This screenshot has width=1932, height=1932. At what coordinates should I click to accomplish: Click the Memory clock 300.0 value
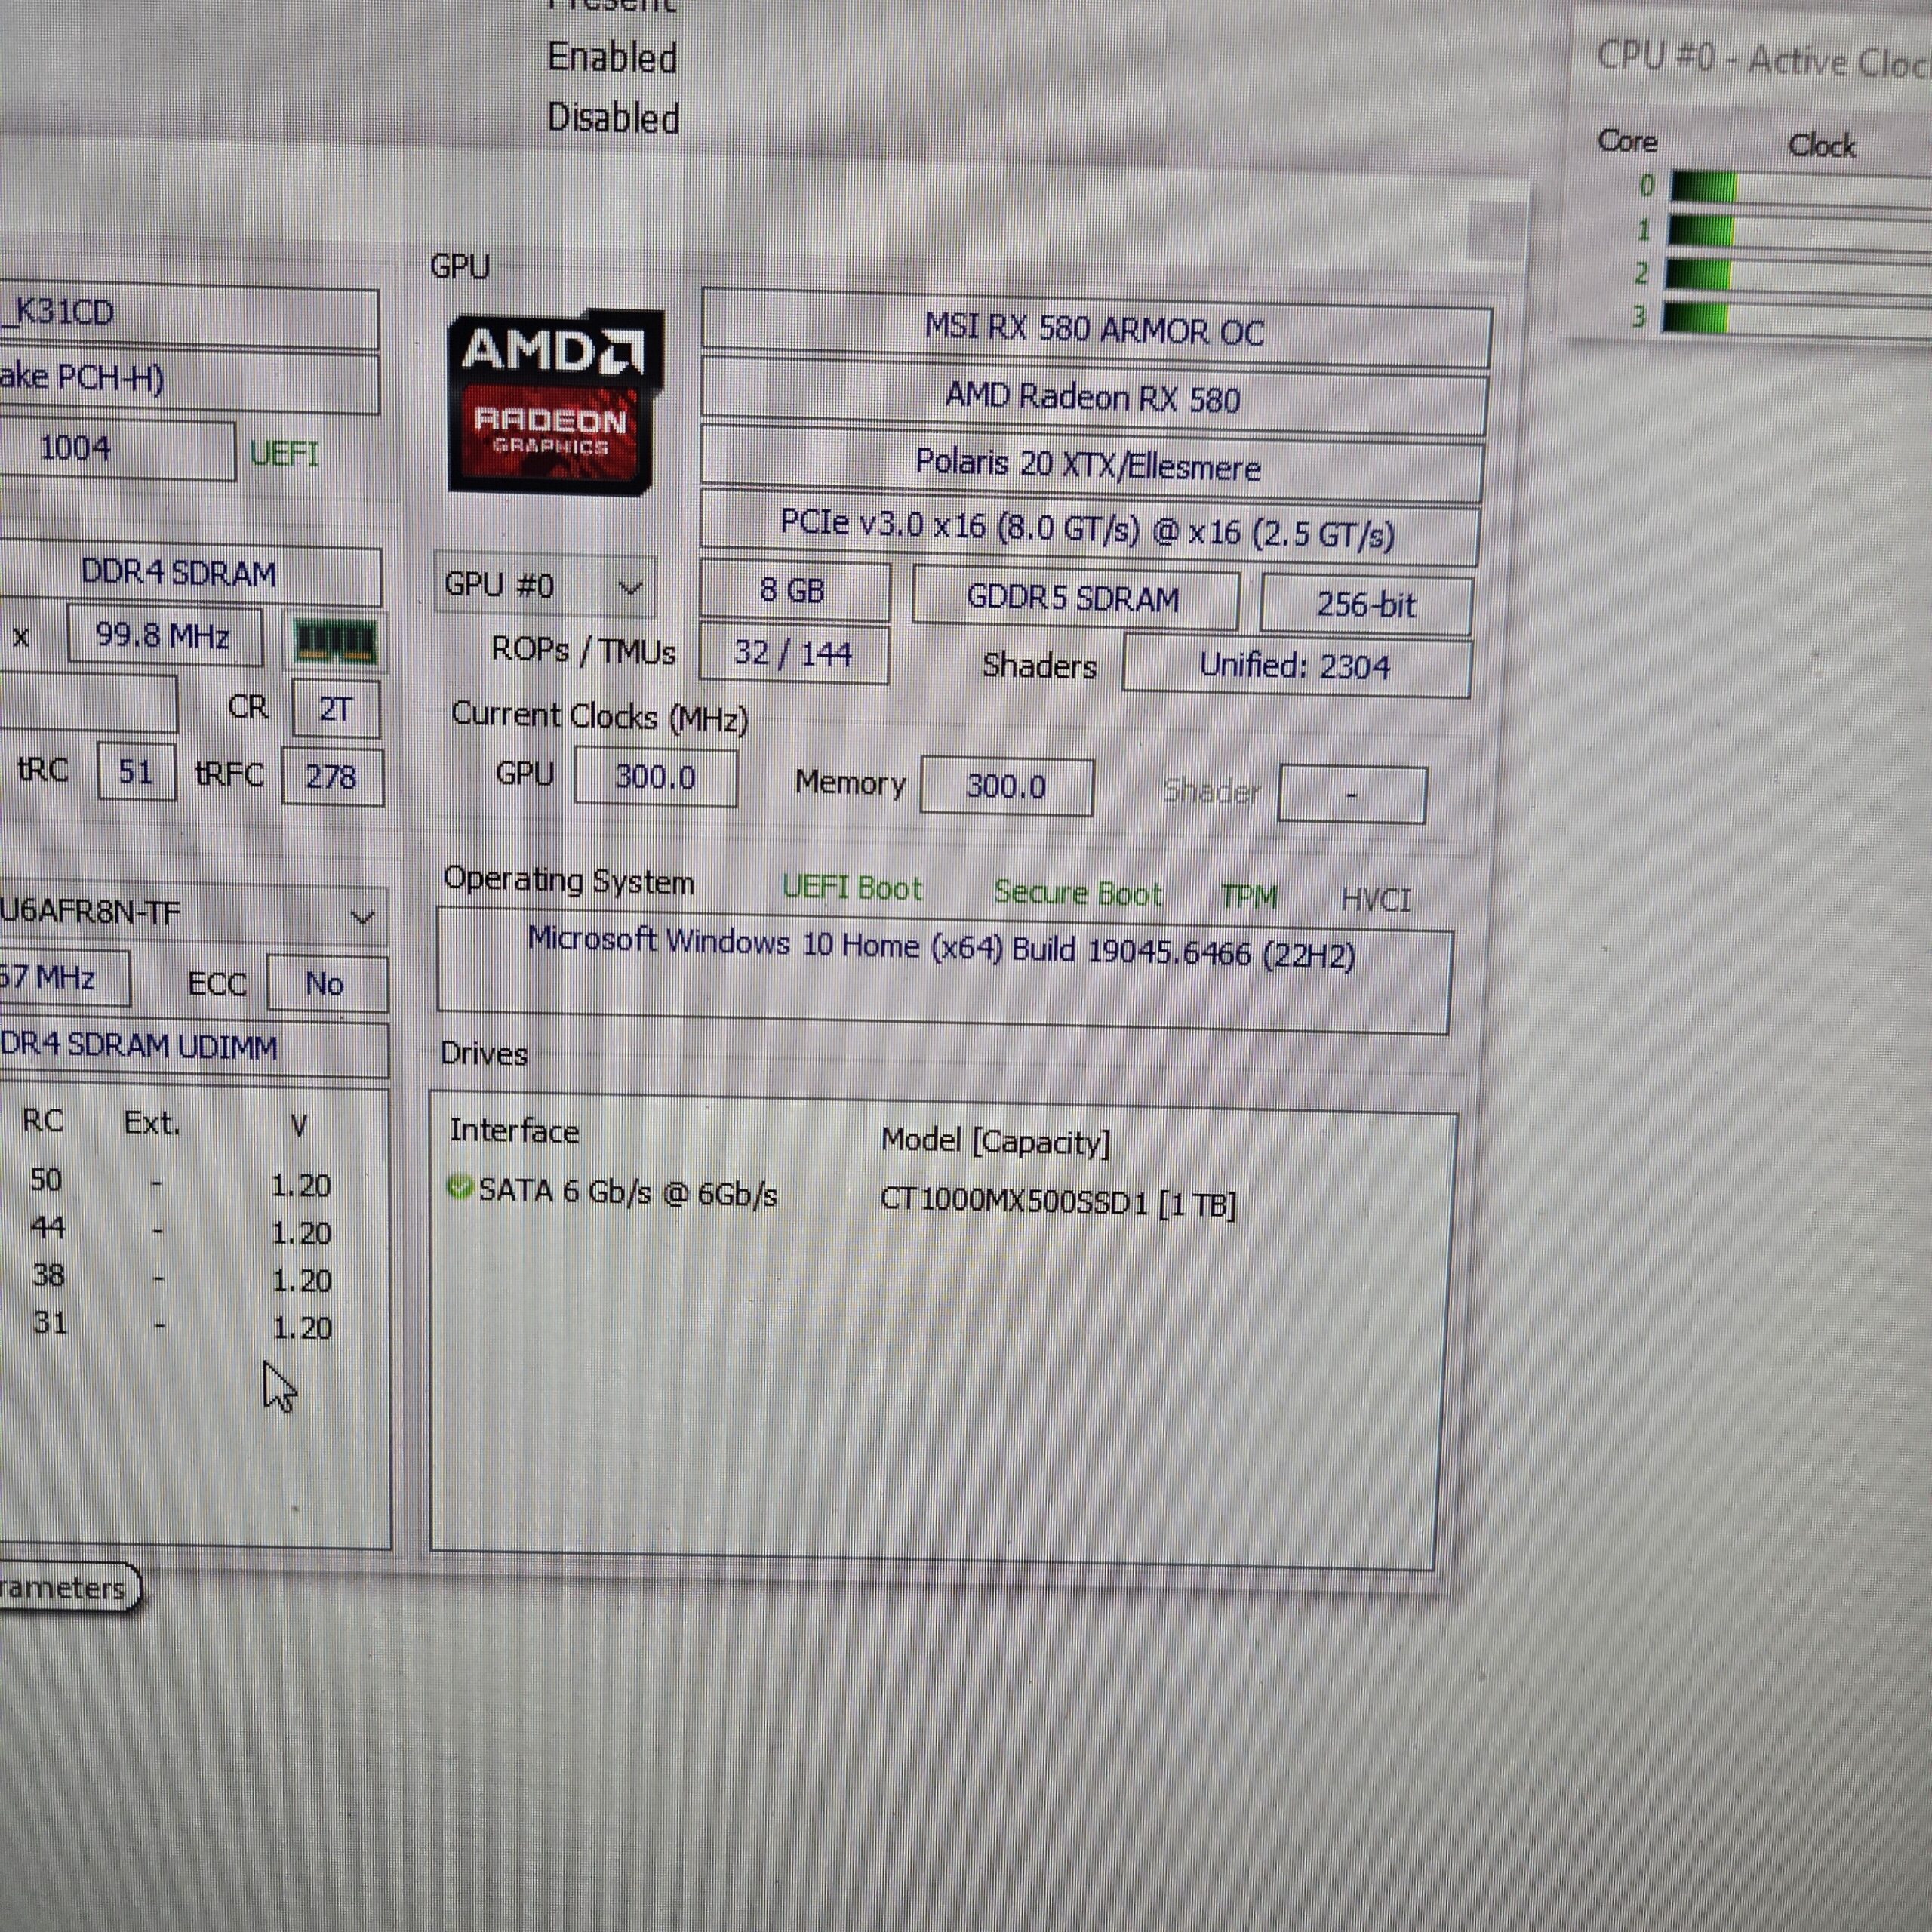[1006, 786]
